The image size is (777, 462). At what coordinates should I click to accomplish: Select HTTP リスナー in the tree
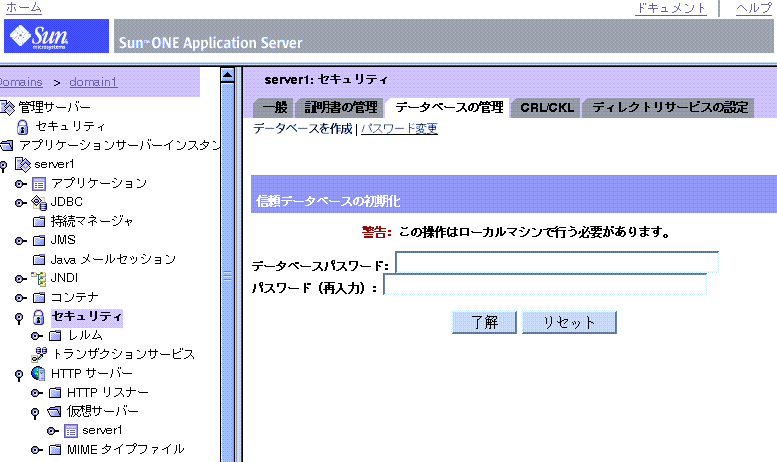pos(108,393)
